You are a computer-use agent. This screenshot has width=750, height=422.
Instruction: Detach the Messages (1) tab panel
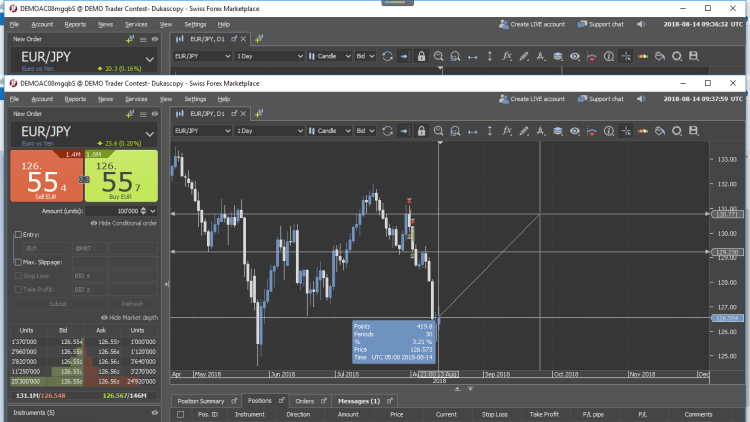(x=390, y=401)
